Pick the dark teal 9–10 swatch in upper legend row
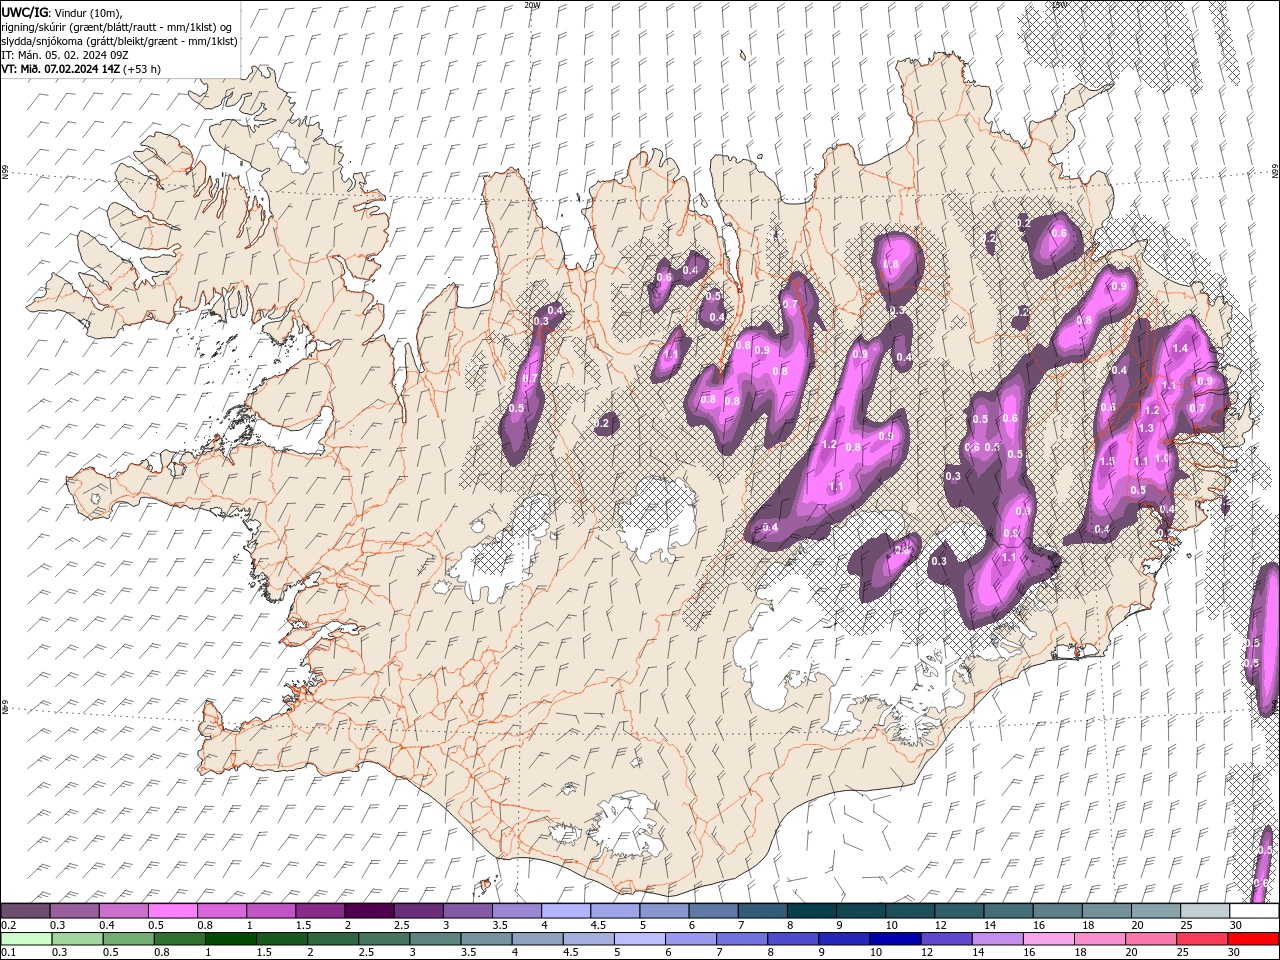This screenshot has height=960, width=1280. coord(860,911)
